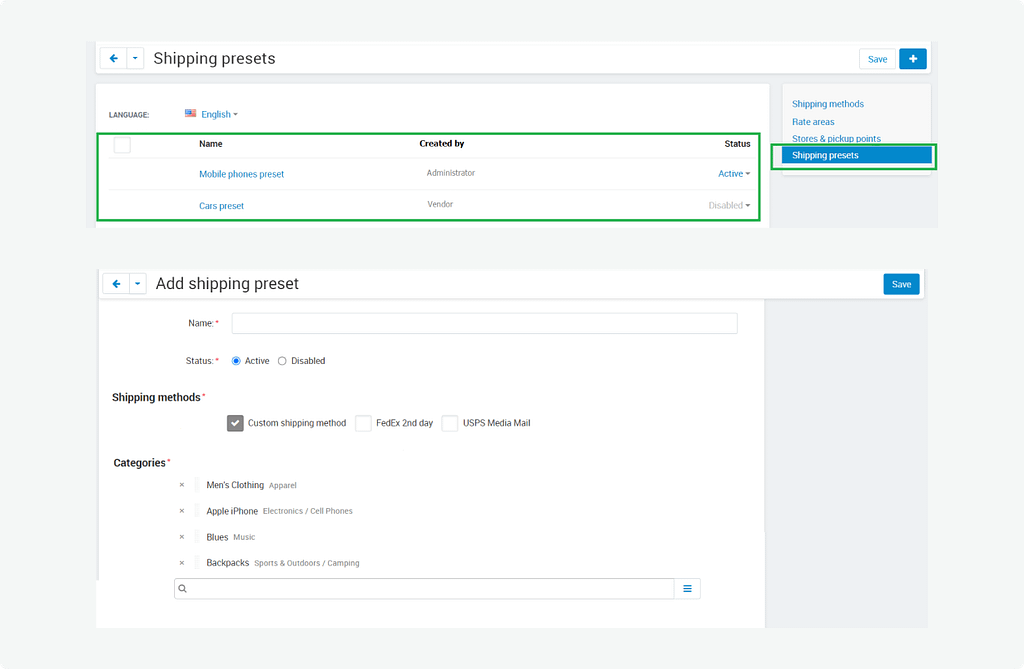1024x669 pixels.
Task: Click the back arrow beside Add shipping preset
Action: point(116,284)
